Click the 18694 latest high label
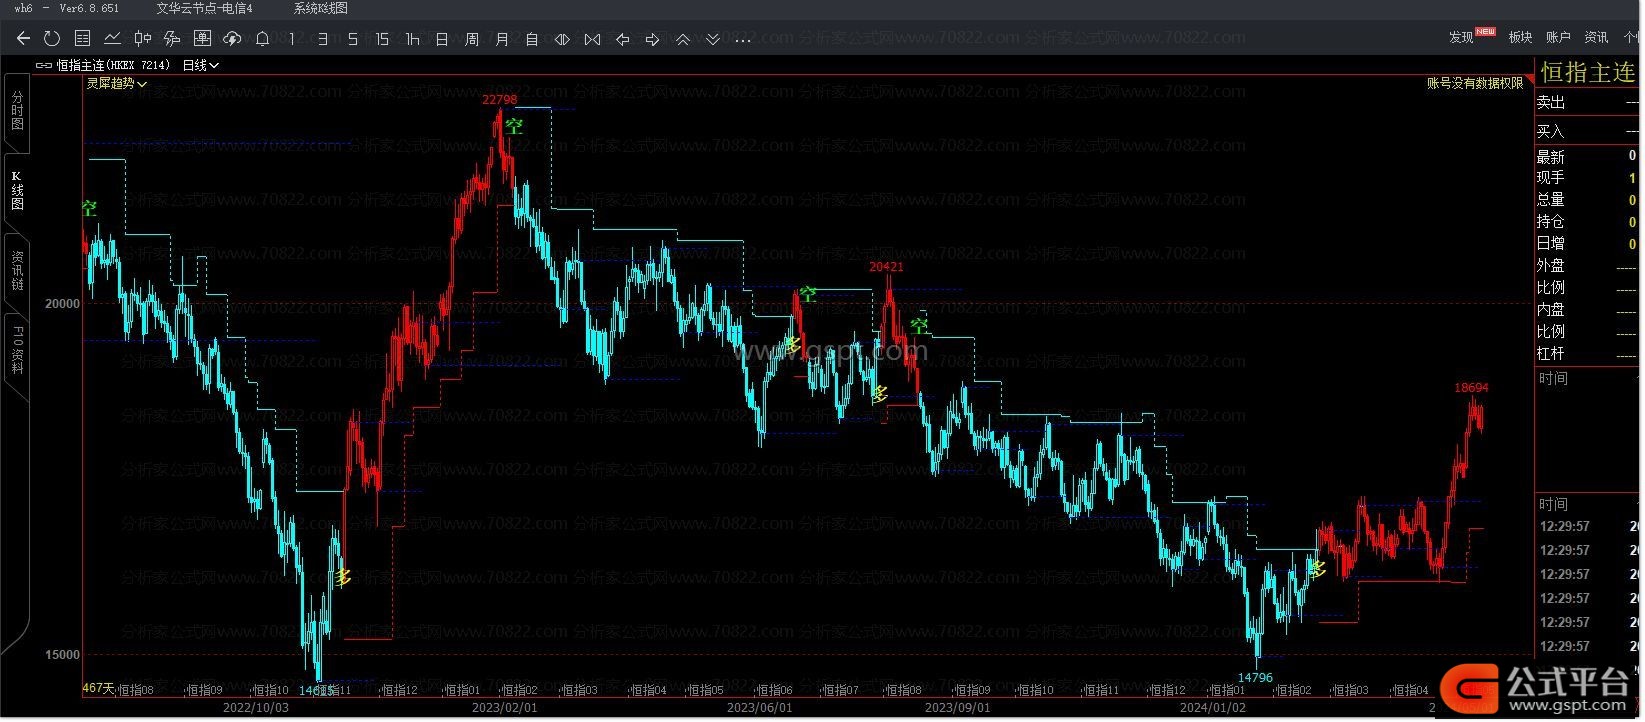 pyautogui.click(x=1471, y=388)
